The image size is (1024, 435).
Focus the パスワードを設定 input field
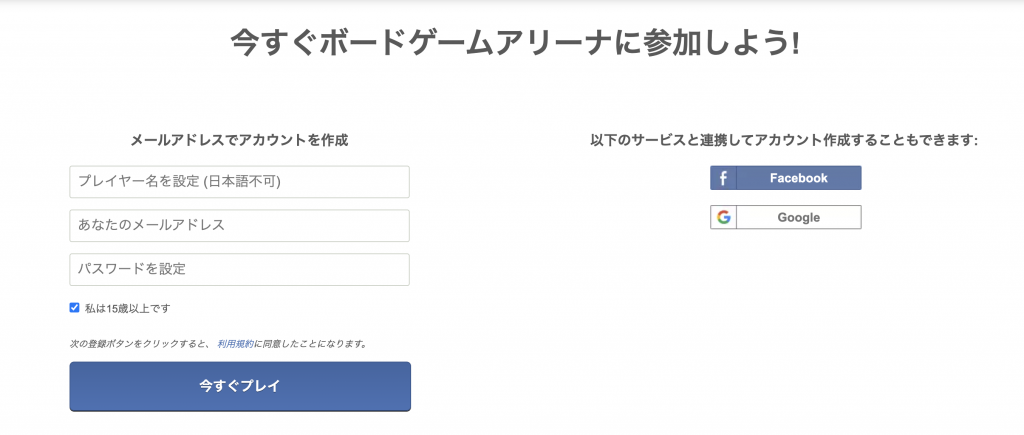pos(240,269)
